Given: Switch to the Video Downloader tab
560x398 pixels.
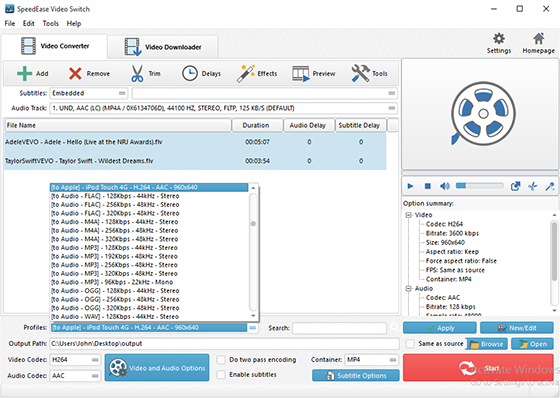Looking at the screenshot, I should pos(162,47).
